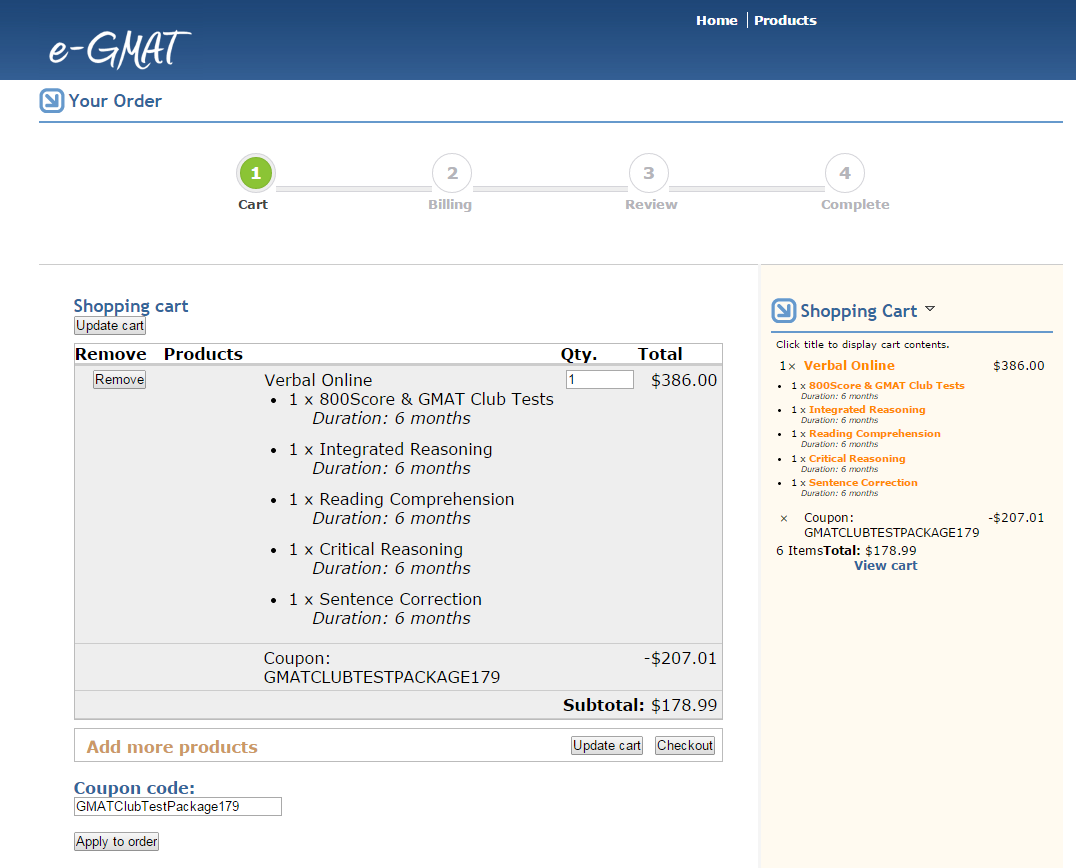1076x868 pixels.
Task: Click the Your Order arrow icon
Action: (52, 101)
